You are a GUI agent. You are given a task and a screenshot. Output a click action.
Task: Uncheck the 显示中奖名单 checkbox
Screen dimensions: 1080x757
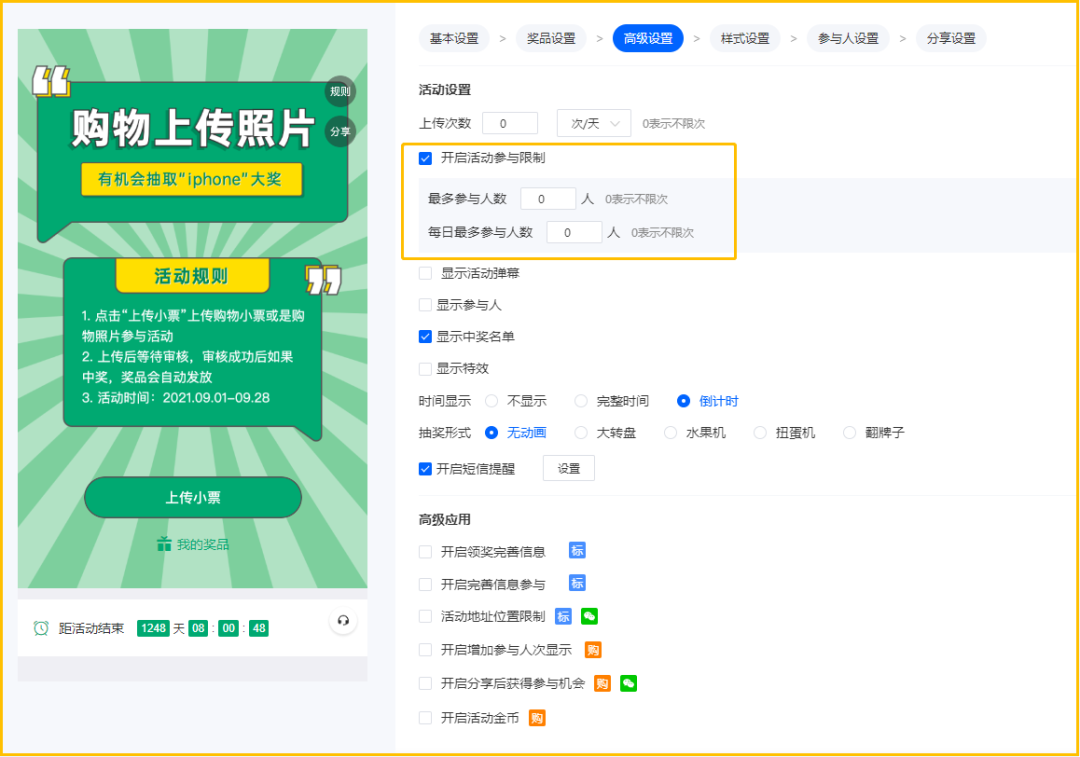(x=426, y=337)
